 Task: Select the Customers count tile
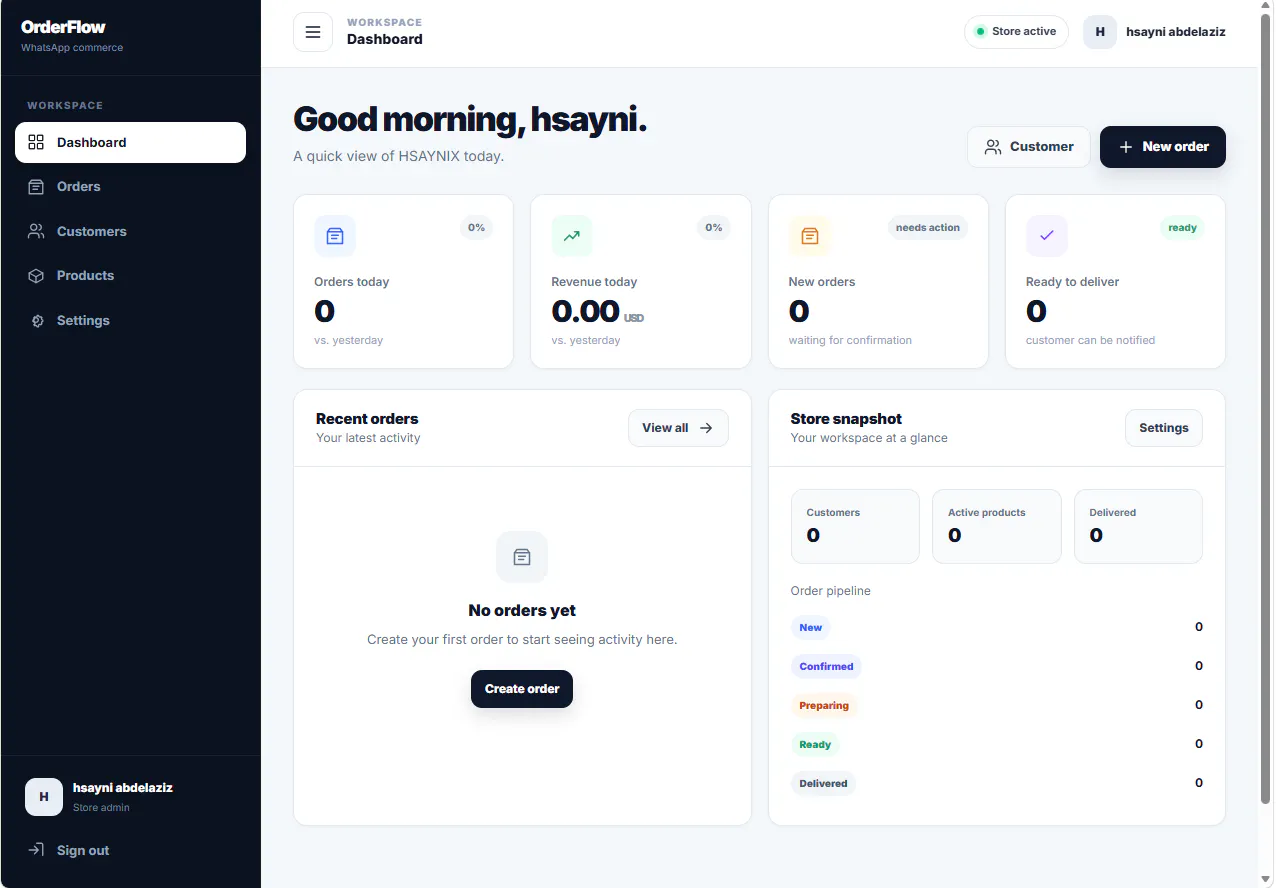(855, 526)
